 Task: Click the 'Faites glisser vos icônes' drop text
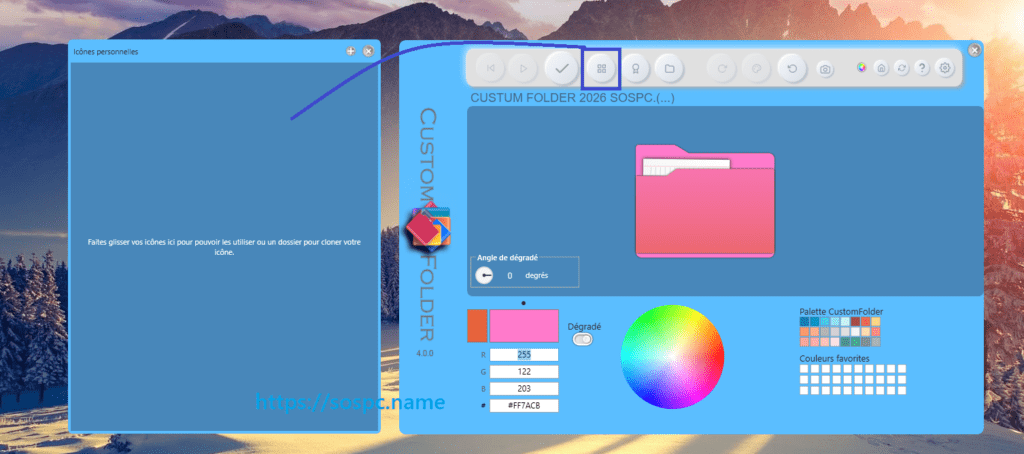(x=225, y=247)
